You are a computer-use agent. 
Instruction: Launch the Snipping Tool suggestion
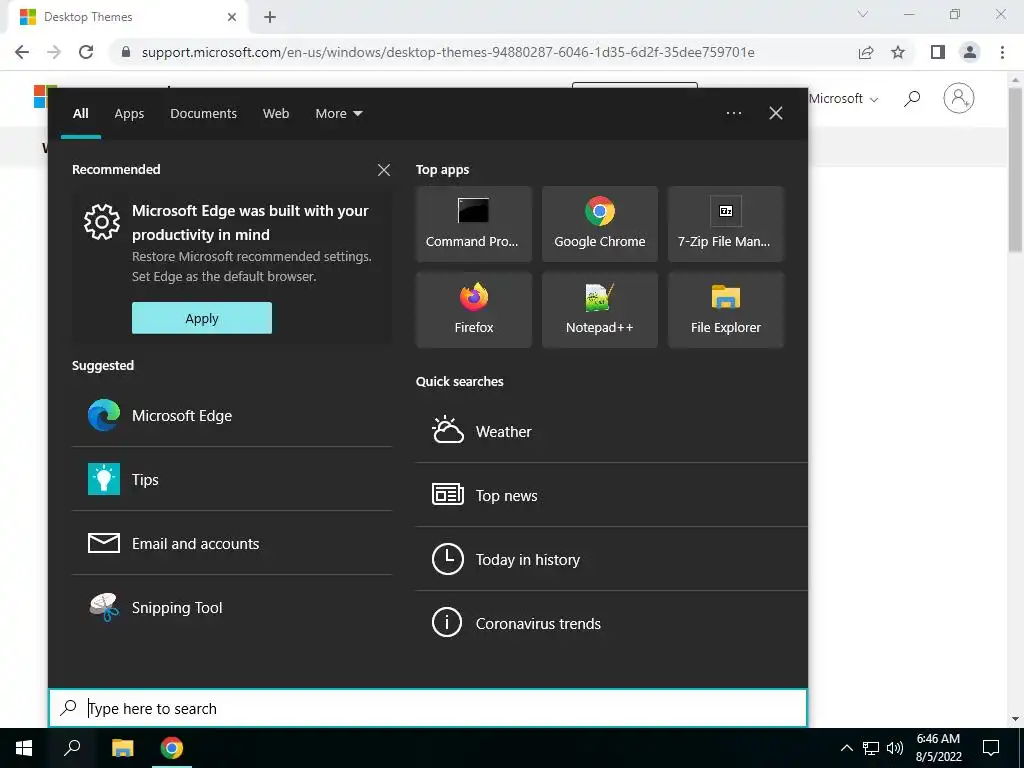[232, 607]
